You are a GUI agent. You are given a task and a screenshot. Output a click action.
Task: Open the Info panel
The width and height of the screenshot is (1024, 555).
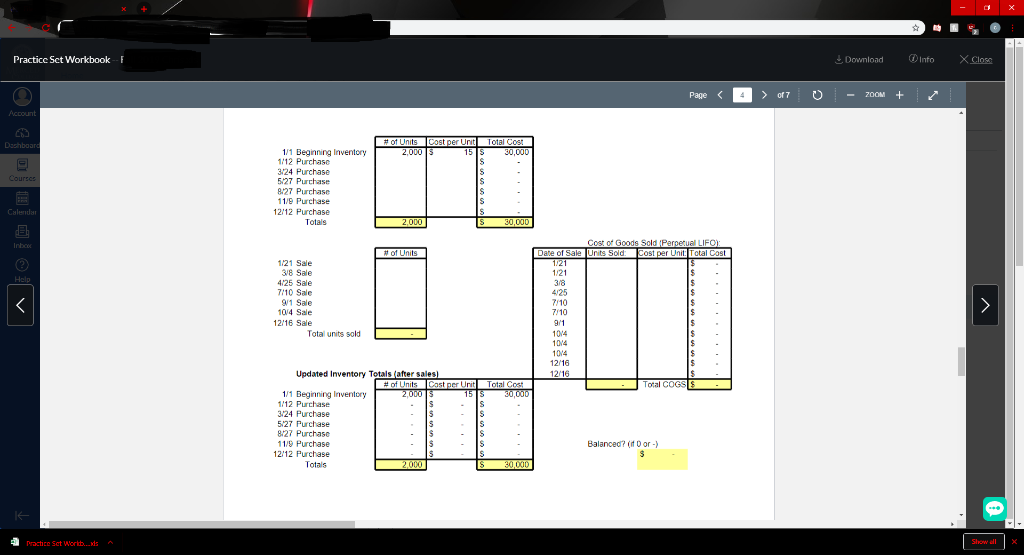pyautogui.click(x=921, y=59)
